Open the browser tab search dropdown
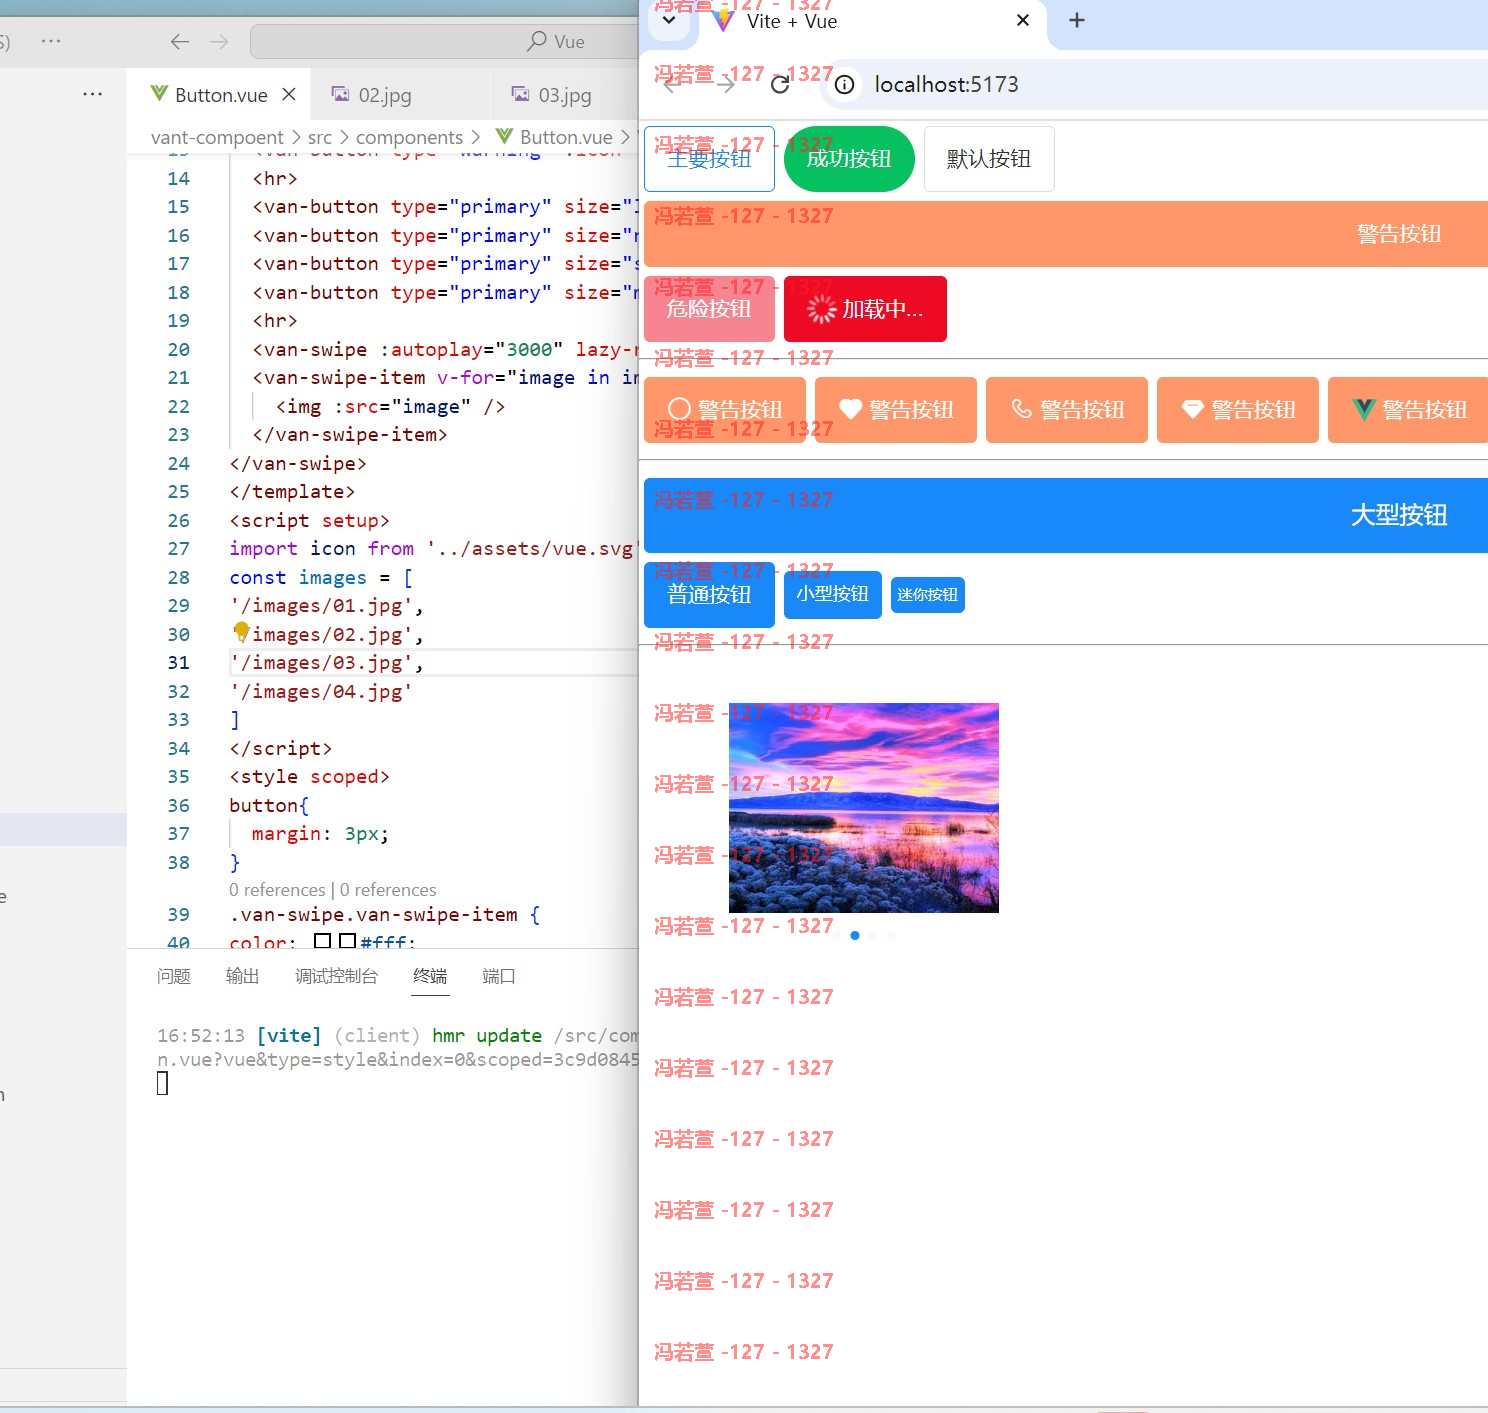This screenshot has height=1413, width=1488. [669, 20]
